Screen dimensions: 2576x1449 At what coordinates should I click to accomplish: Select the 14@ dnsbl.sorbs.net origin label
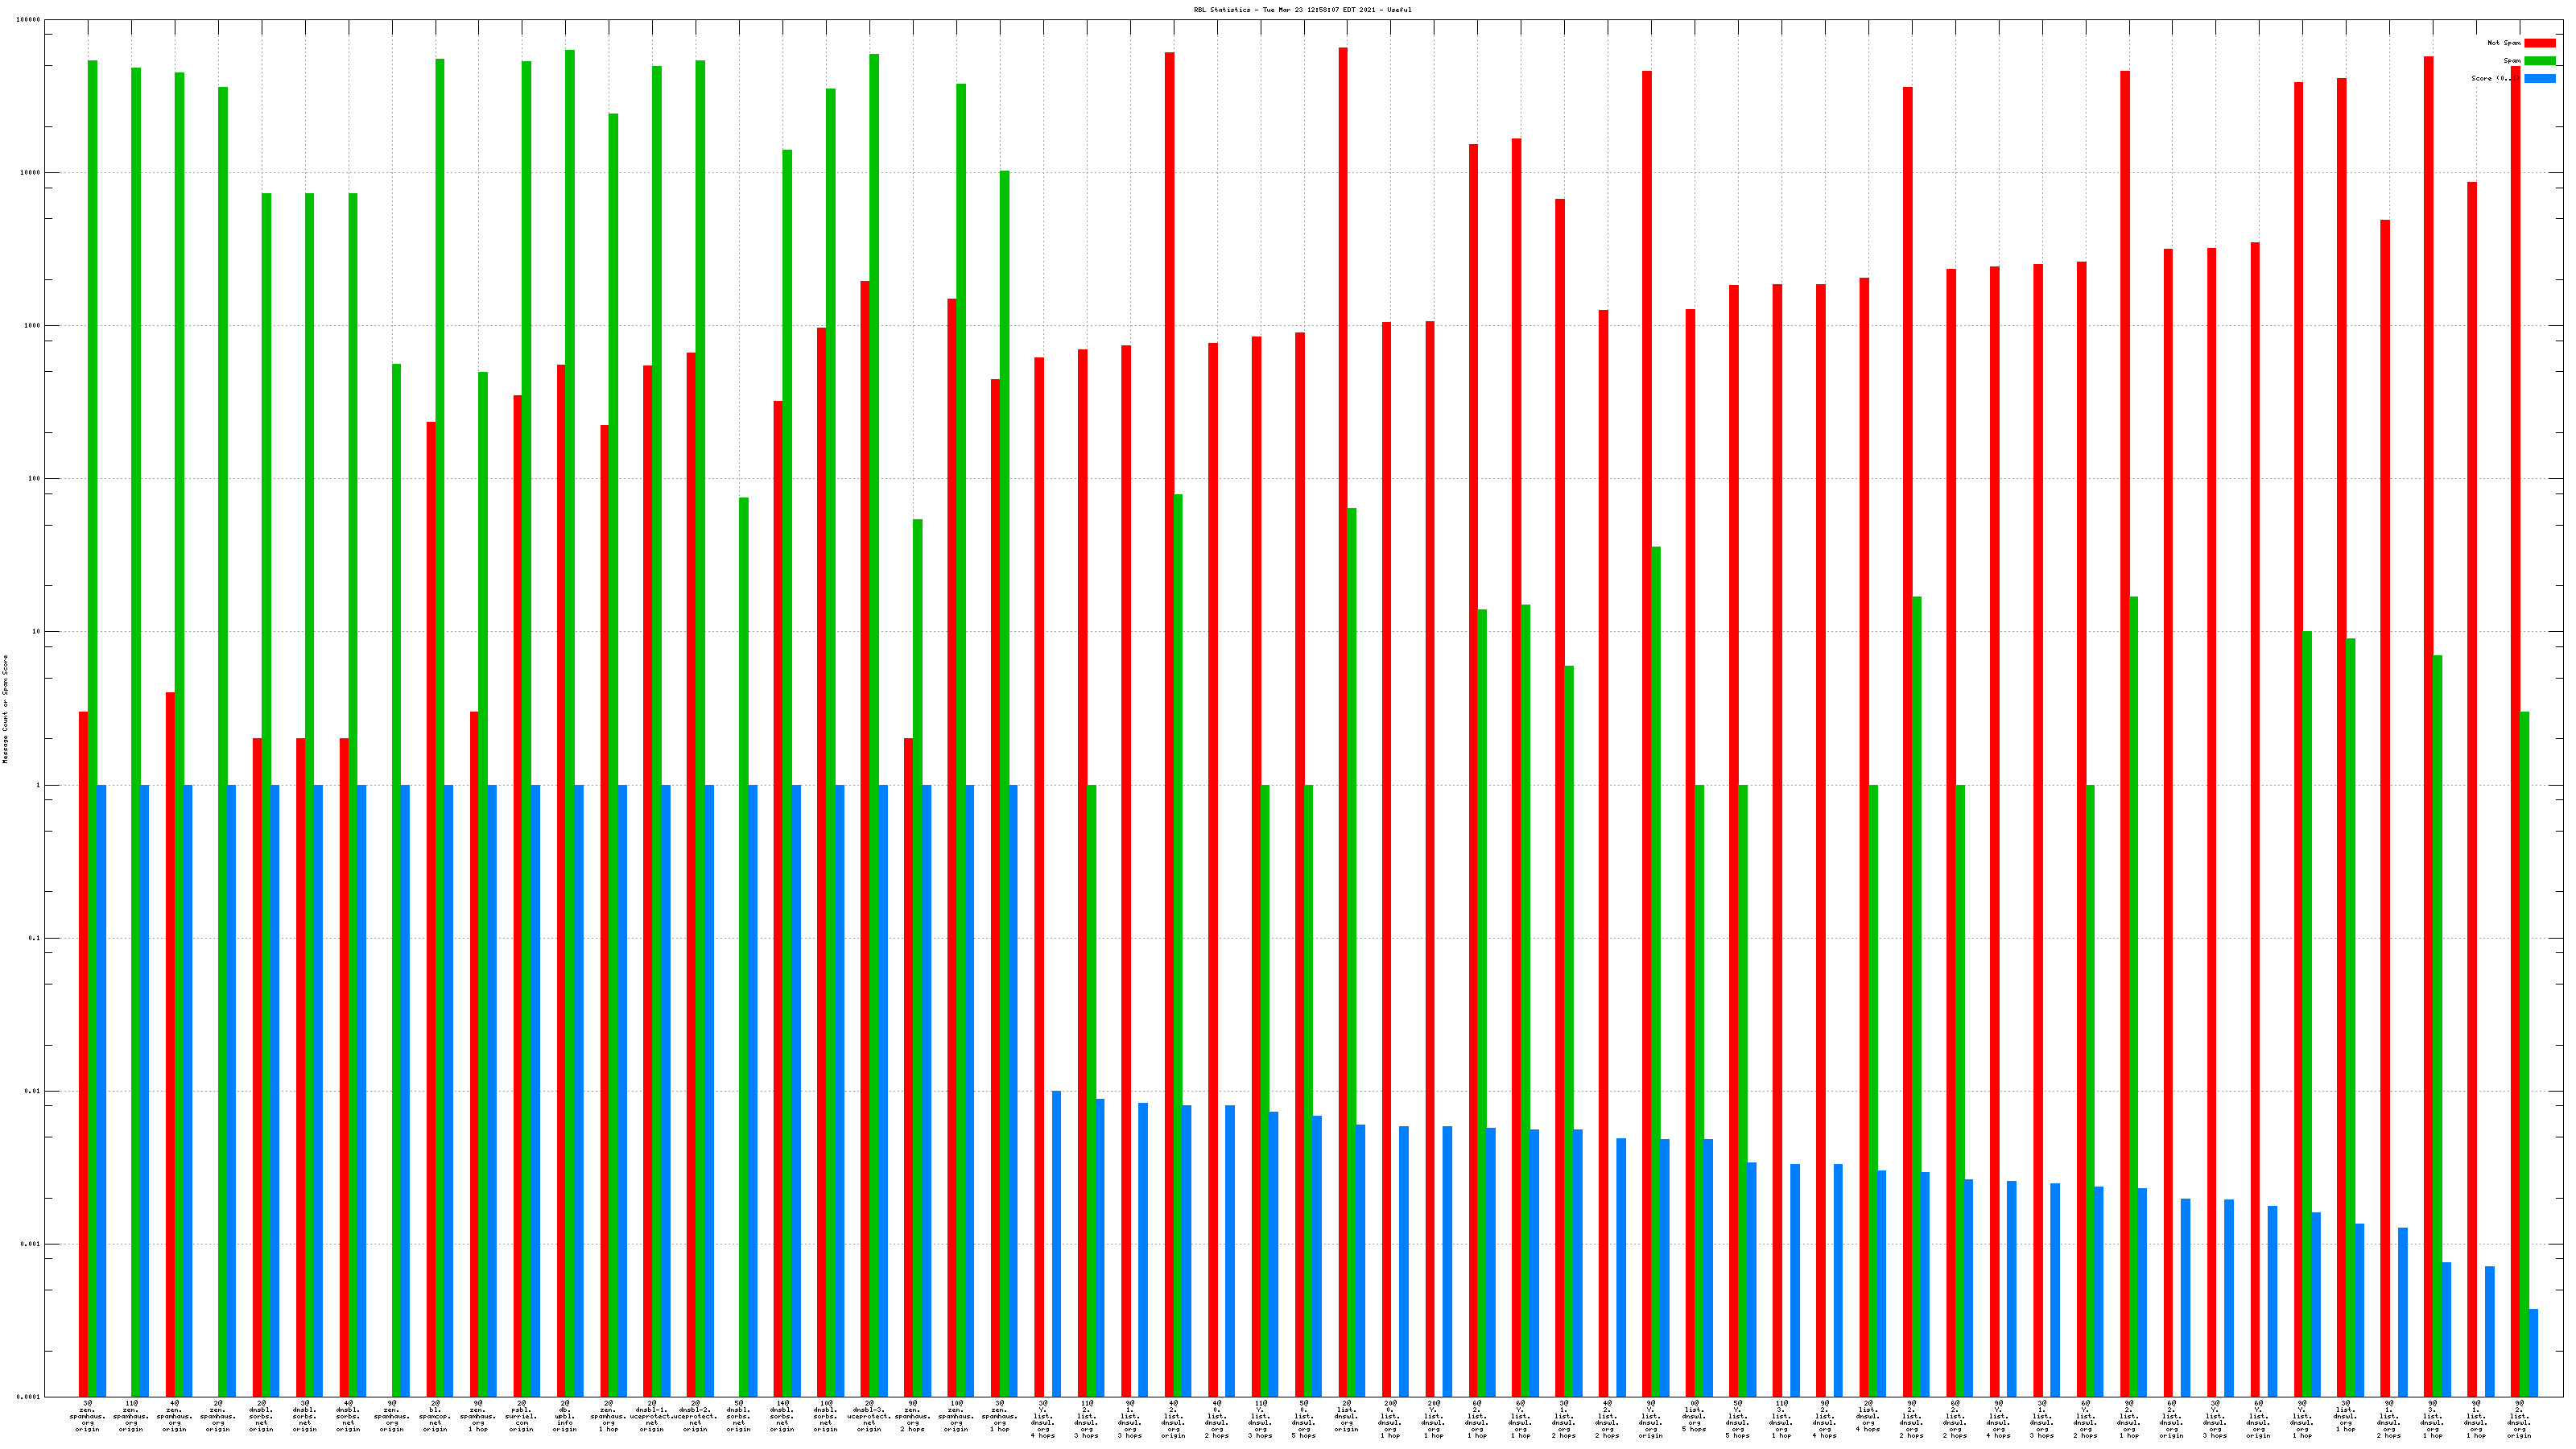click(782, 1417)
